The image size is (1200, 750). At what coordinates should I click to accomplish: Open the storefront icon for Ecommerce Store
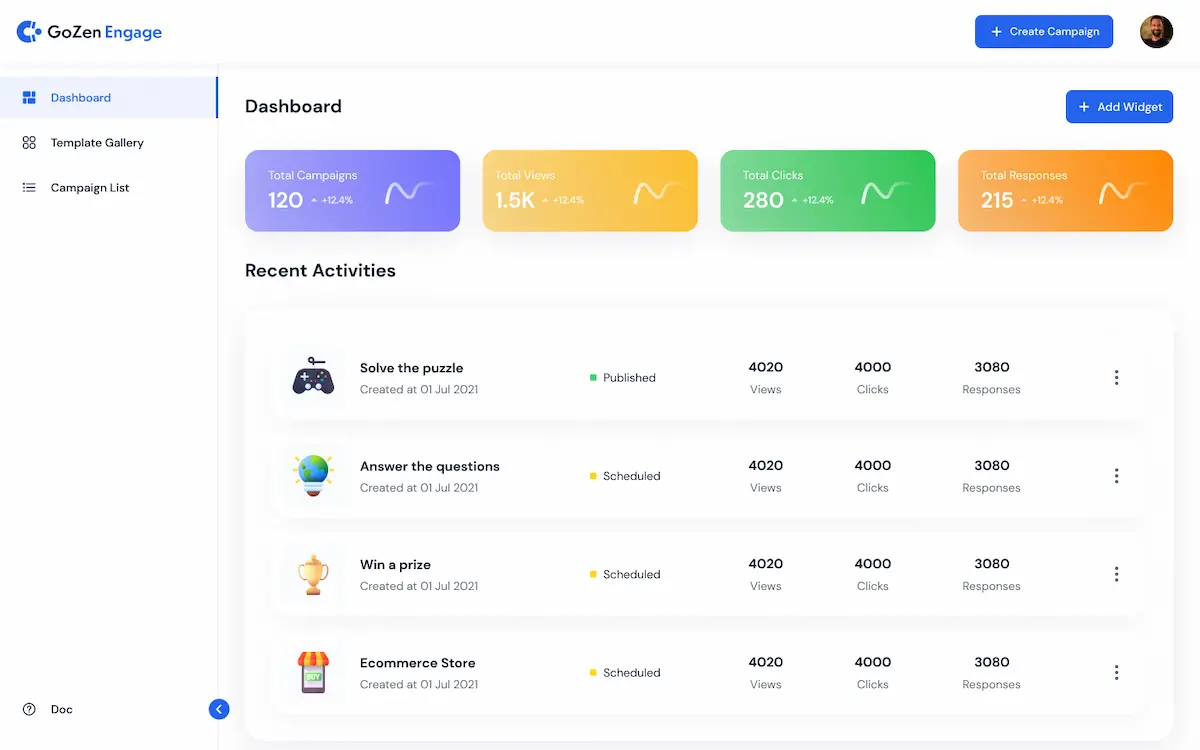(313, 672)
